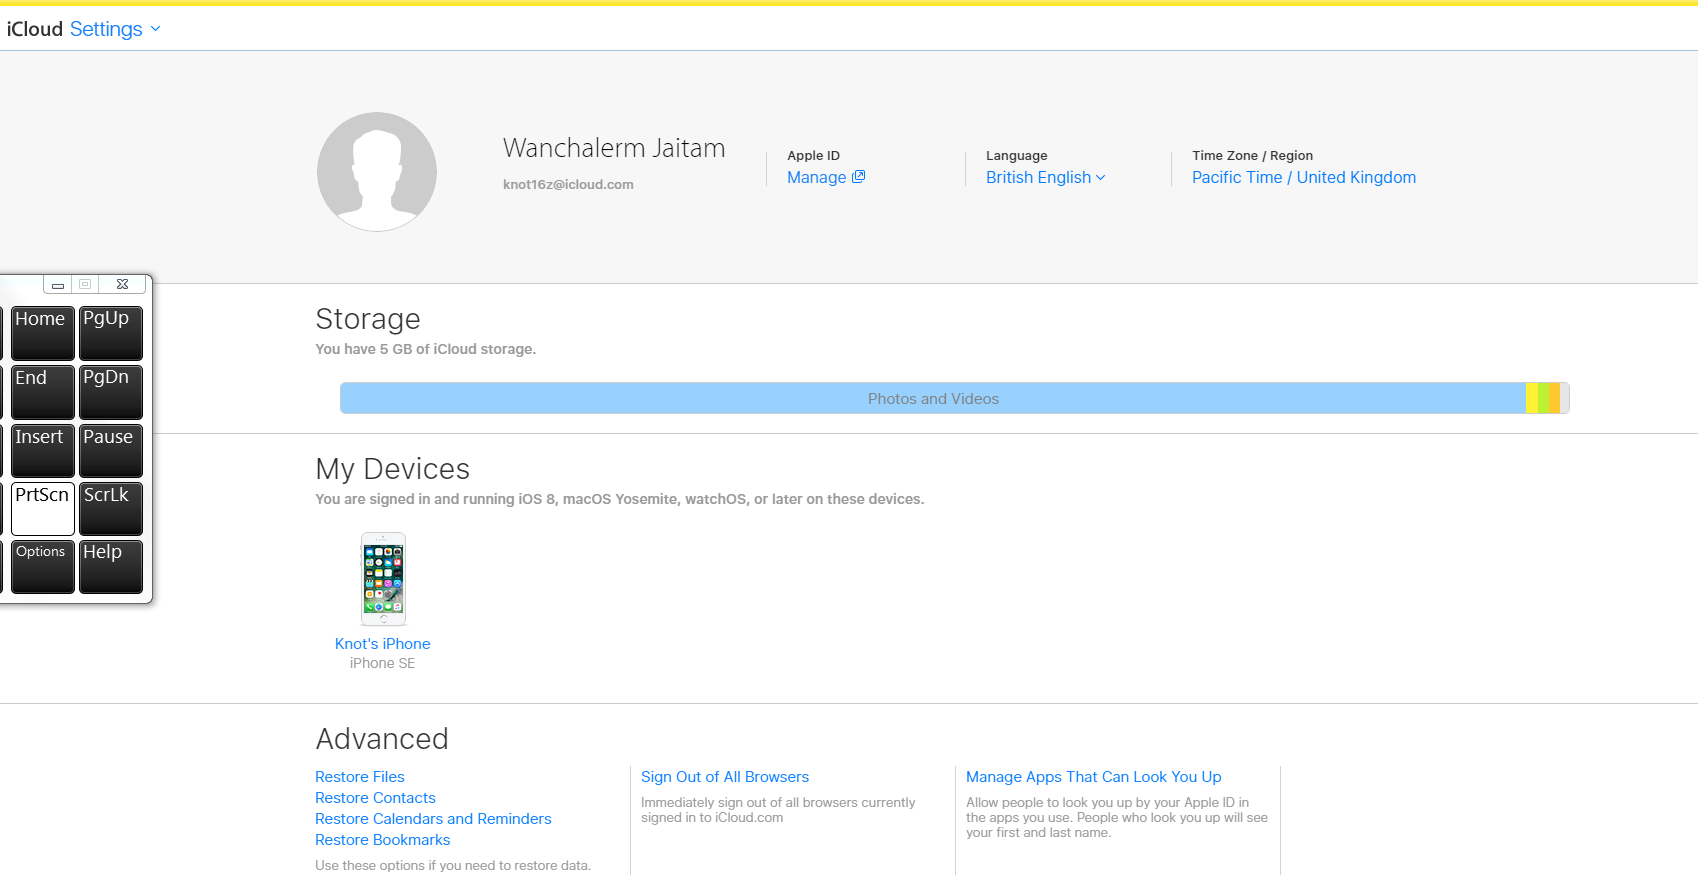Click Restore Contacts
The width and height of the screenshot is (1698, 896).
[375, 798]
